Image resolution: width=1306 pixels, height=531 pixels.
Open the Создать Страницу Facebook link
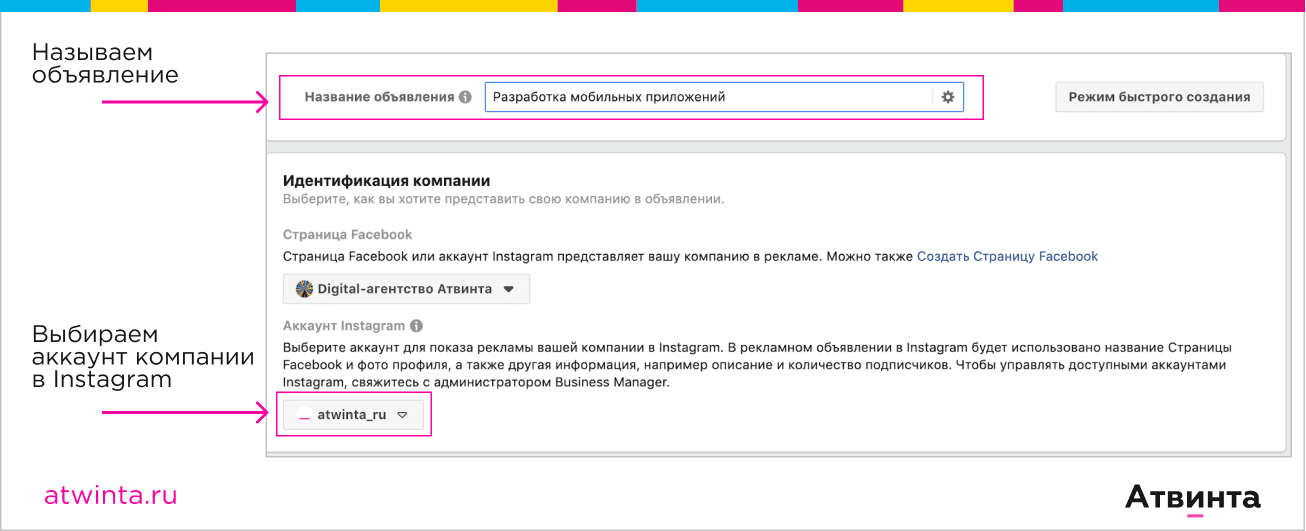pyautogui.click(x=1007, y=257)
